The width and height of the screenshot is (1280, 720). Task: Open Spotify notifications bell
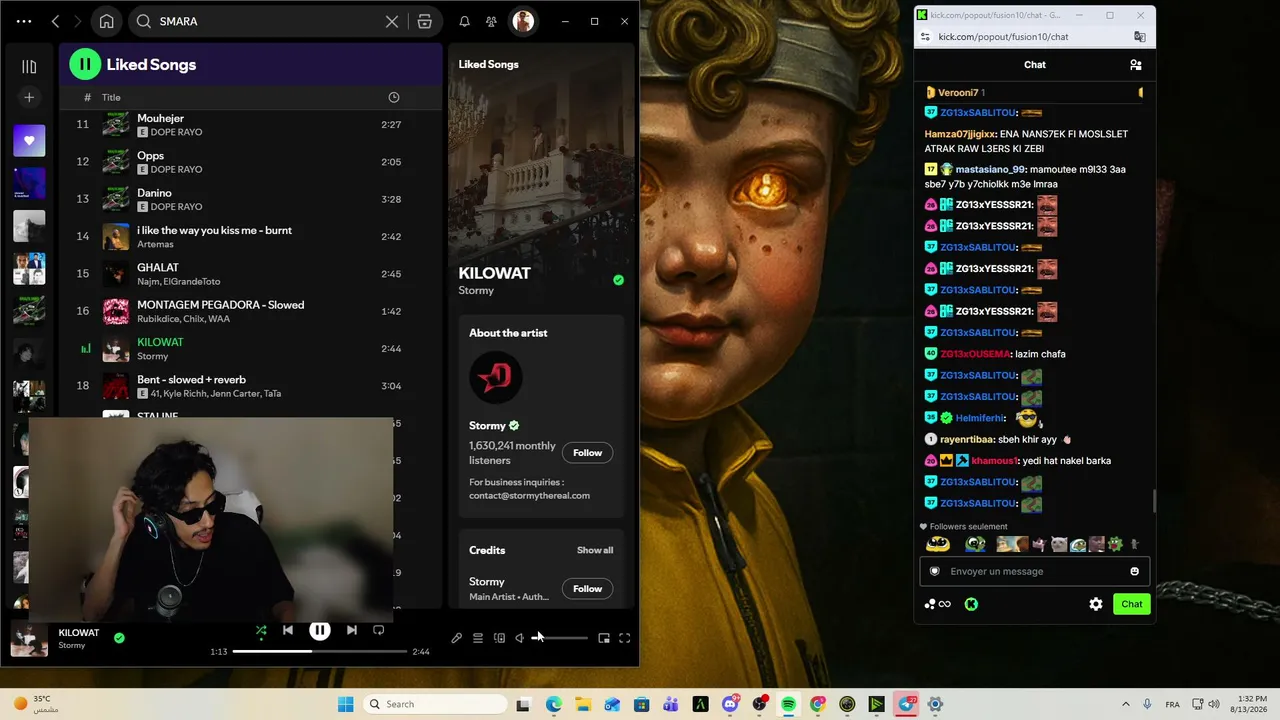pyautogui.click(x=464, y=21)
